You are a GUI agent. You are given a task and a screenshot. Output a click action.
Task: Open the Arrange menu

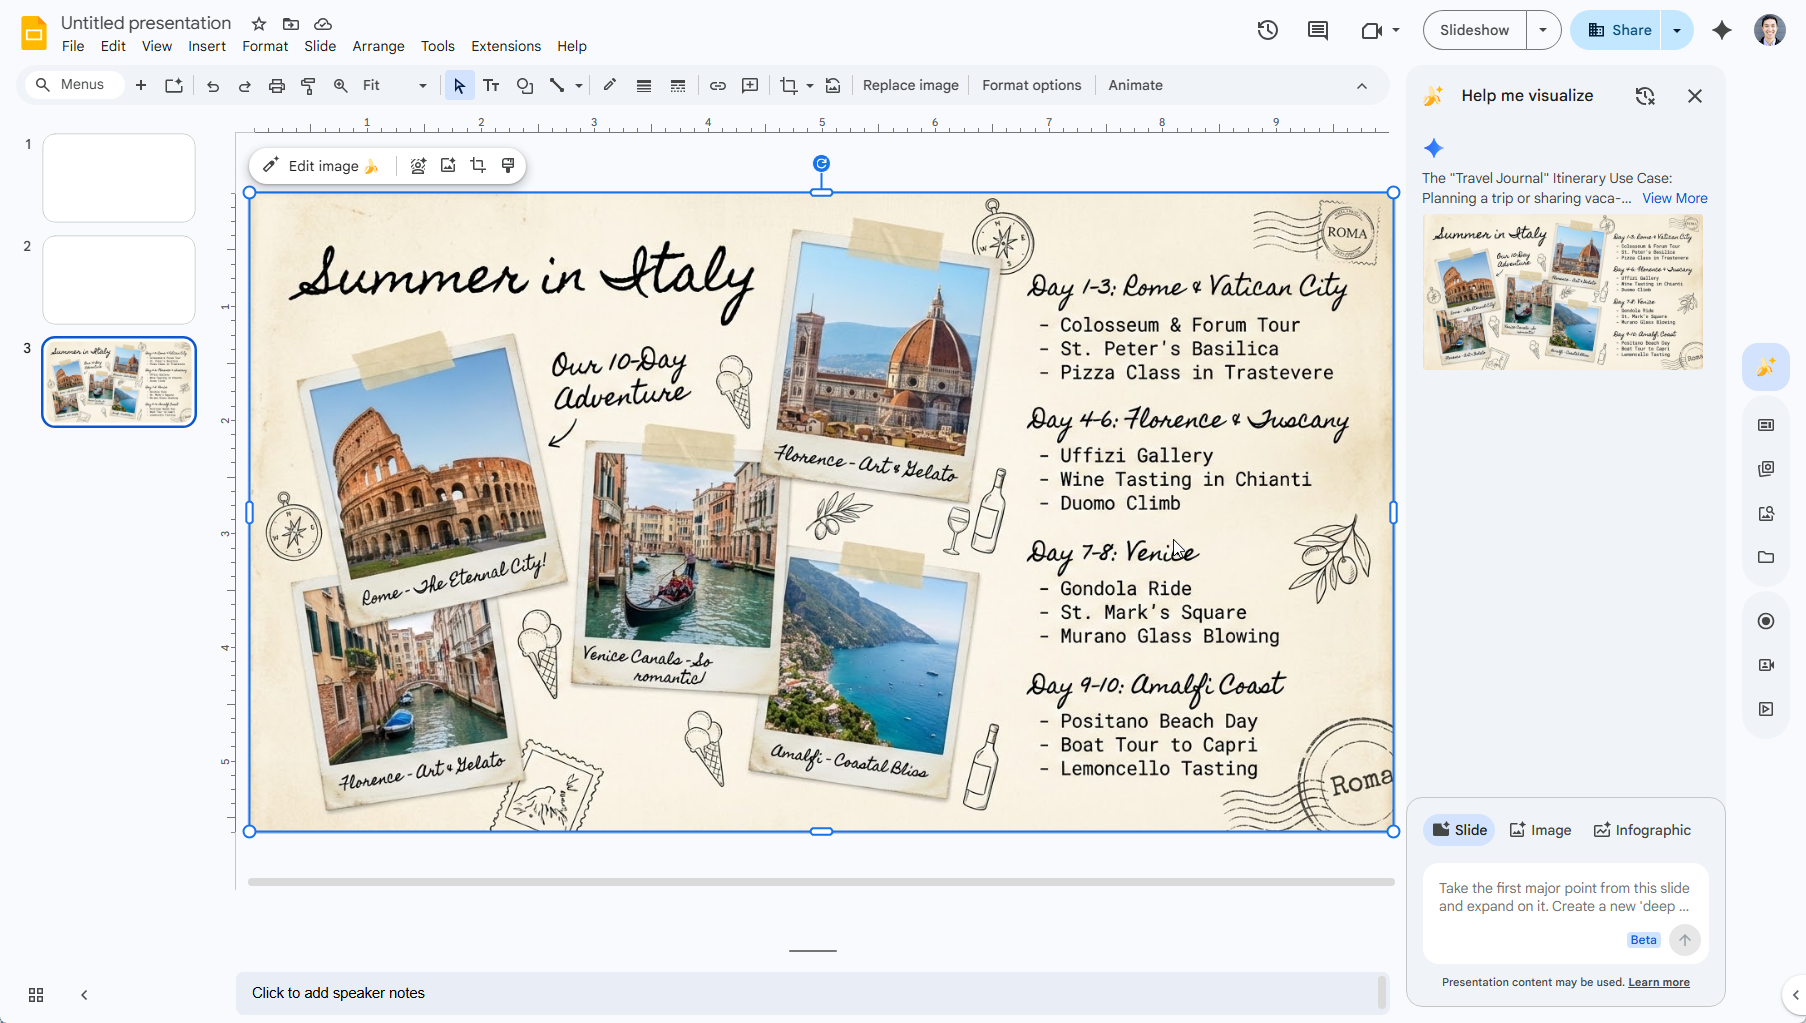[378, 46]
